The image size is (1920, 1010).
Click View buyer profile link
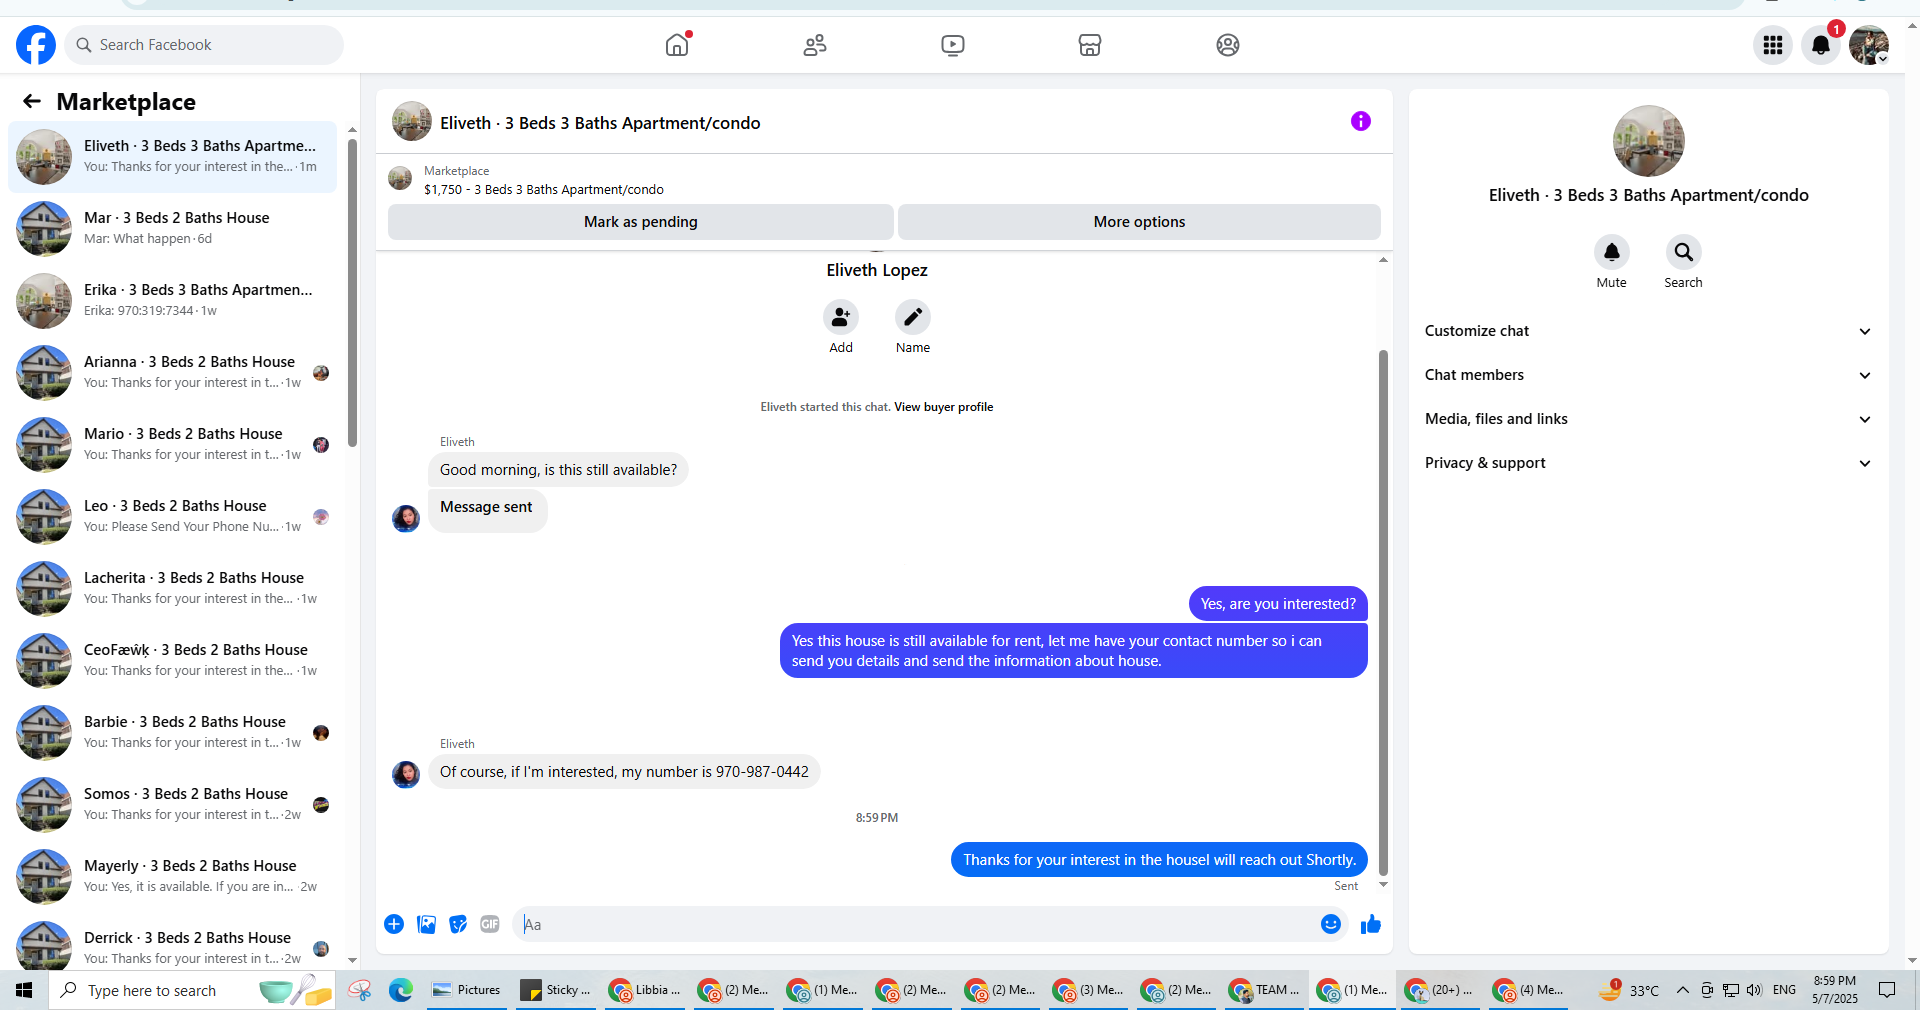click(x=943, y=407)
